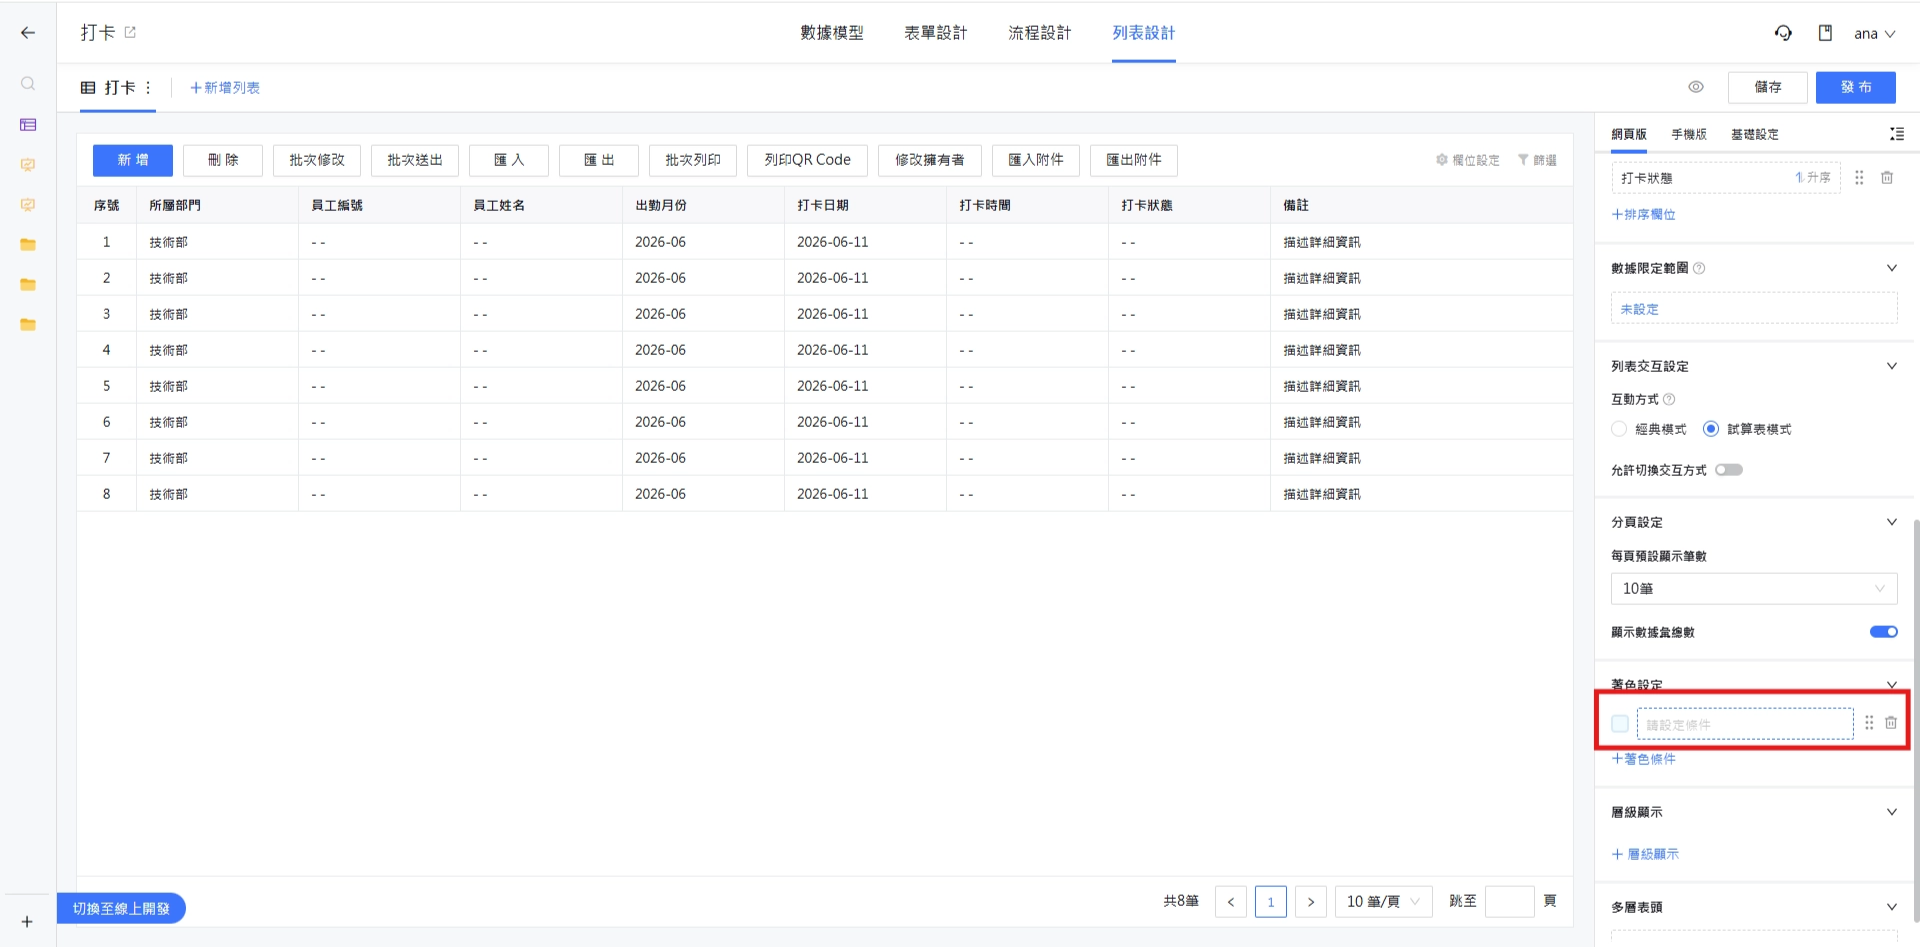Toggle 允許切換交互方式 switch
This screenshot has width=1920, height=947.
click(x=1729, y=470)
